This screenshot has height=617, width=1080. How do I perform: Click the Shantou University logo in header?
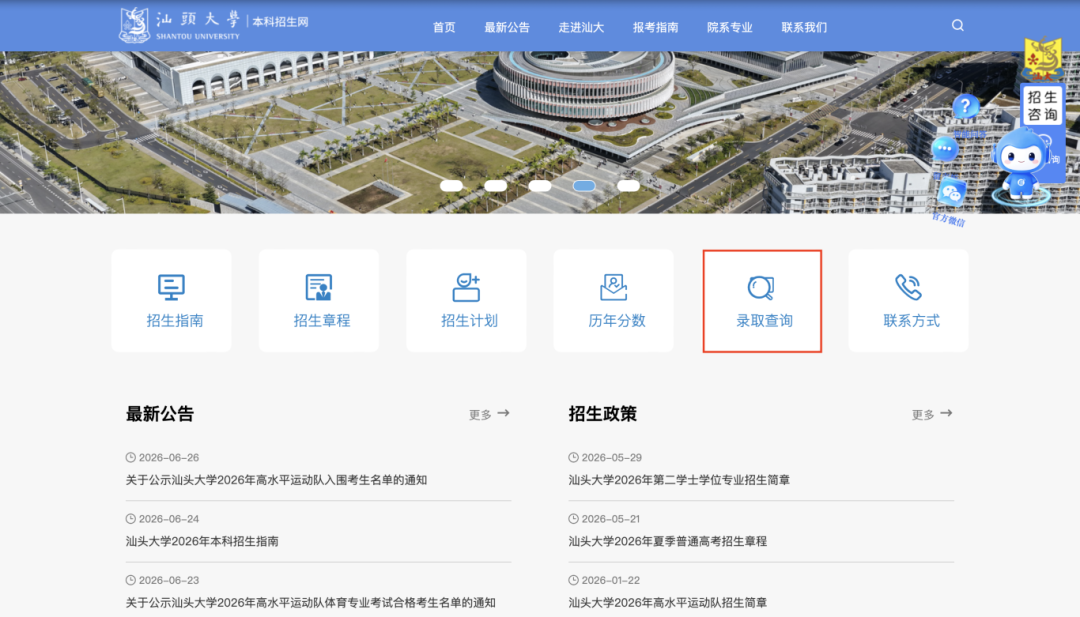point(180,25)
